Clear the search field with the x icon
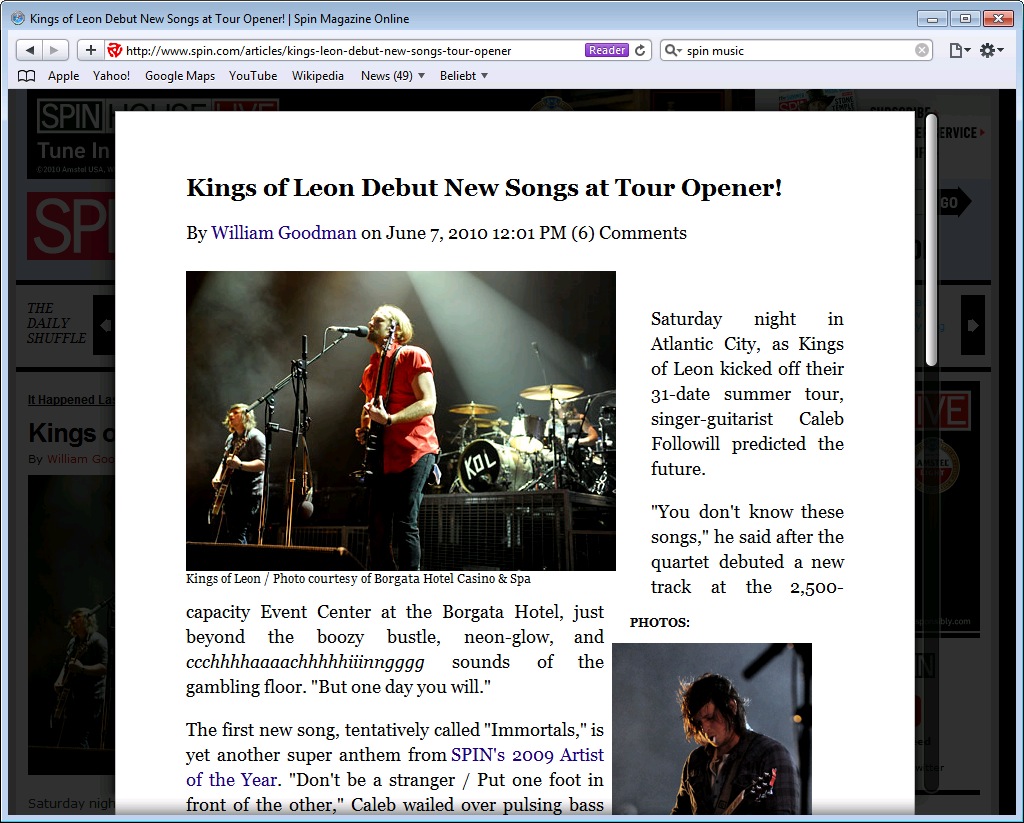1024x823 pixels. tap(920, 49)
